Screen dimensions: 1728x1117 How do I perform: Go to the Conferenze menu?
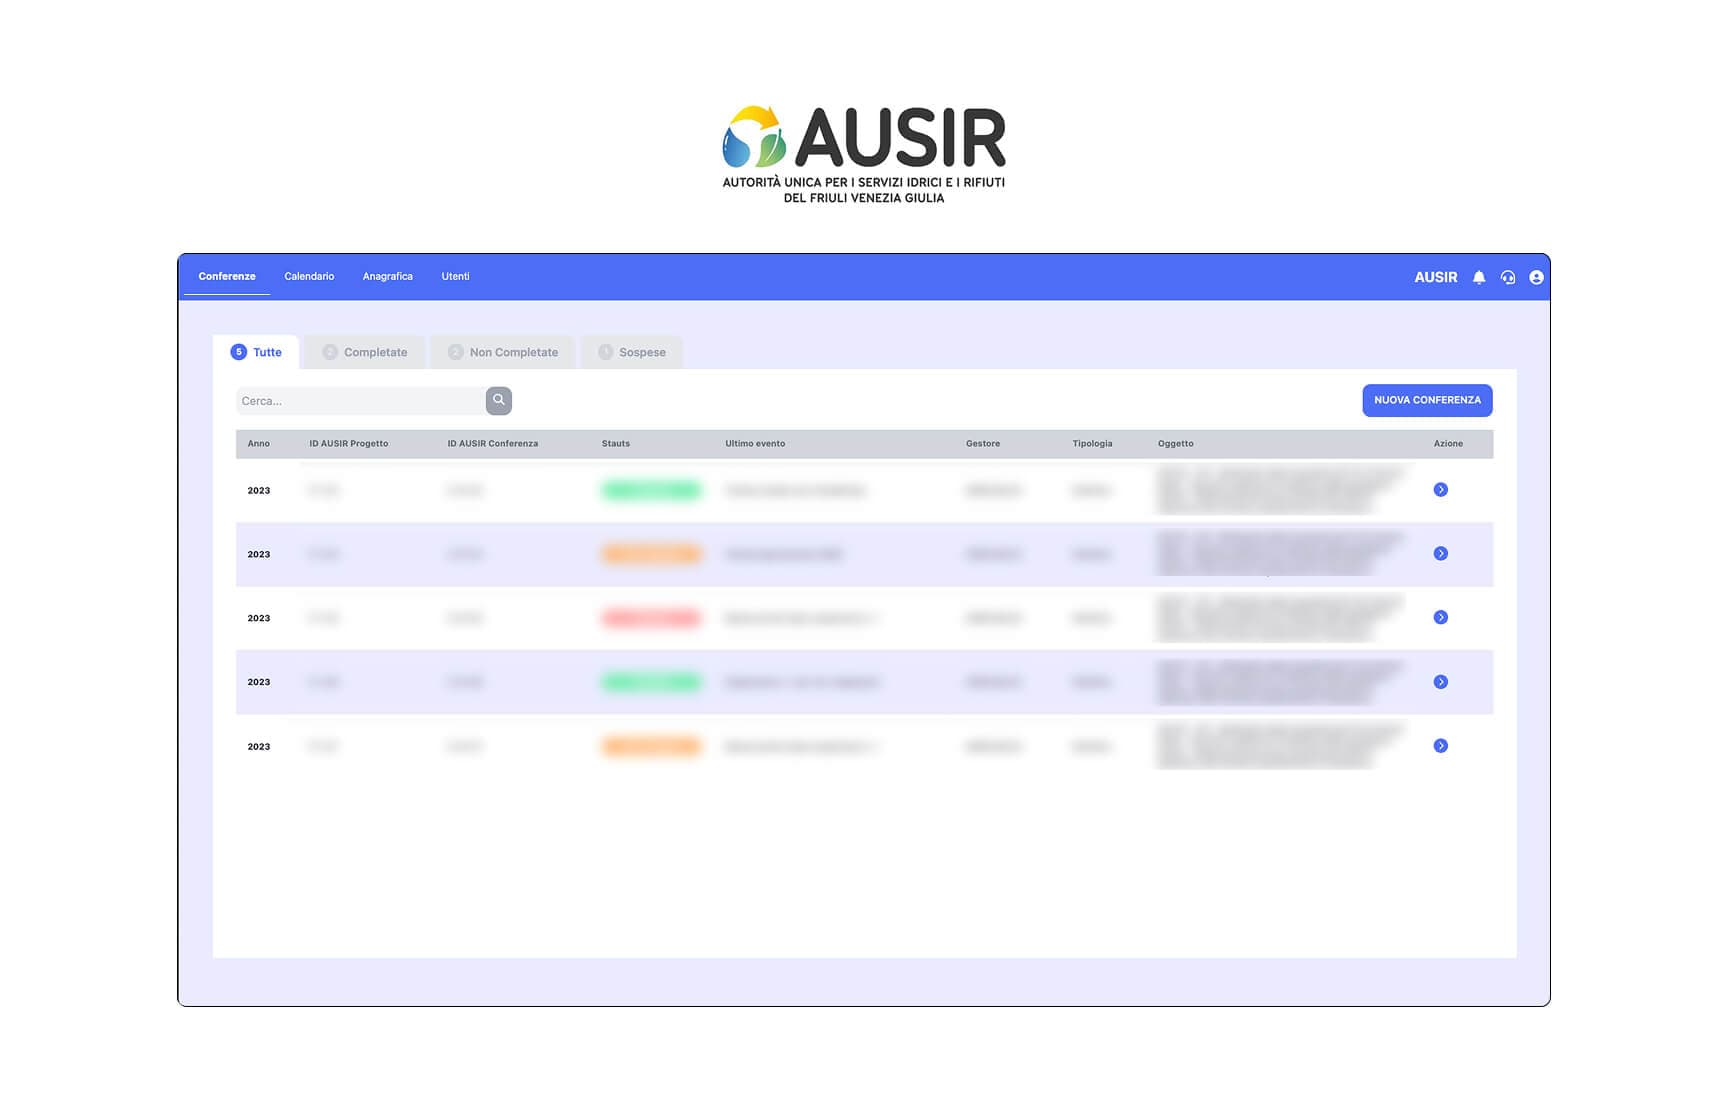[x=227, y=276]
